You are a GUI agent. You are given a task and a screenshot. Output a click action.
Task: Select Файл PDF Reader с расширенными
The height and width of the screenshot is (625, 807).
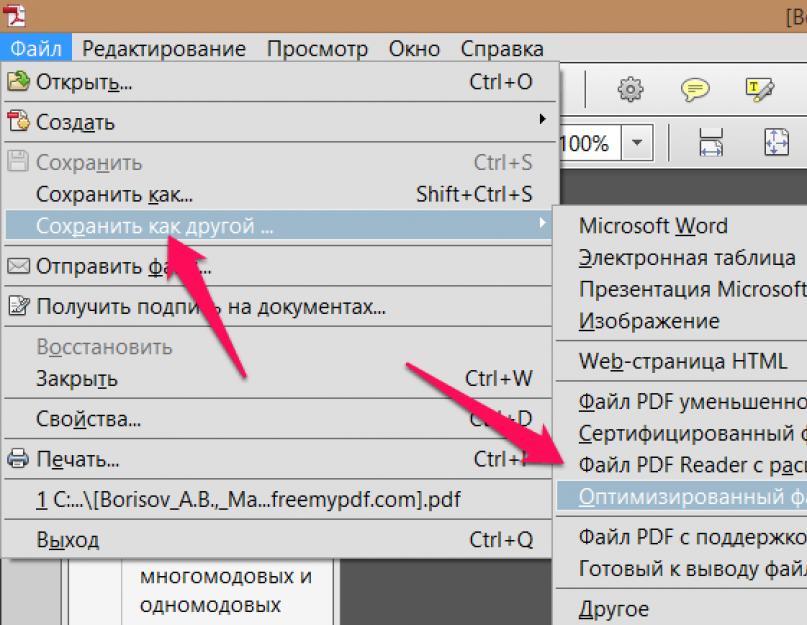coord(682,465)
